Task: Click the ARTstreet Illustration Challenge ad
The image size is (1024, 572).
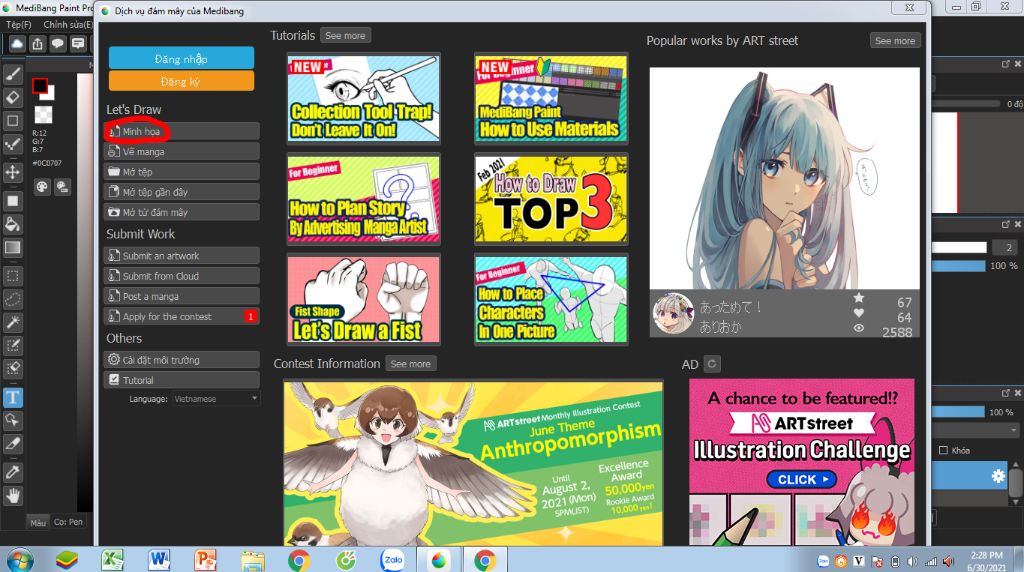Action: click(x=802, y=462)
